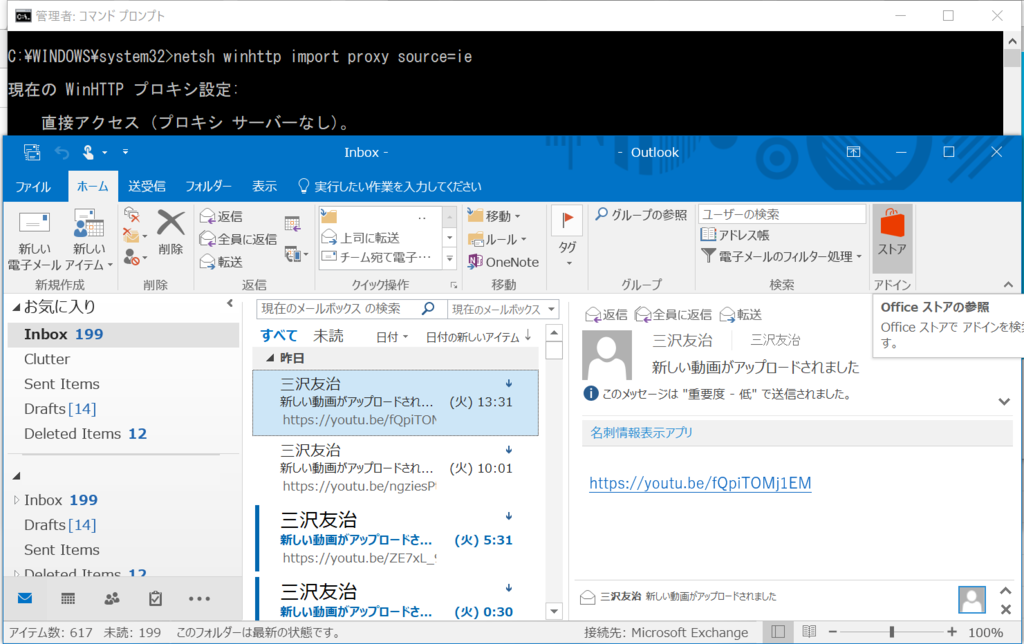
Task: Open 電子メールのフィルター処理 dropdown
Action: tap(782, 256)
